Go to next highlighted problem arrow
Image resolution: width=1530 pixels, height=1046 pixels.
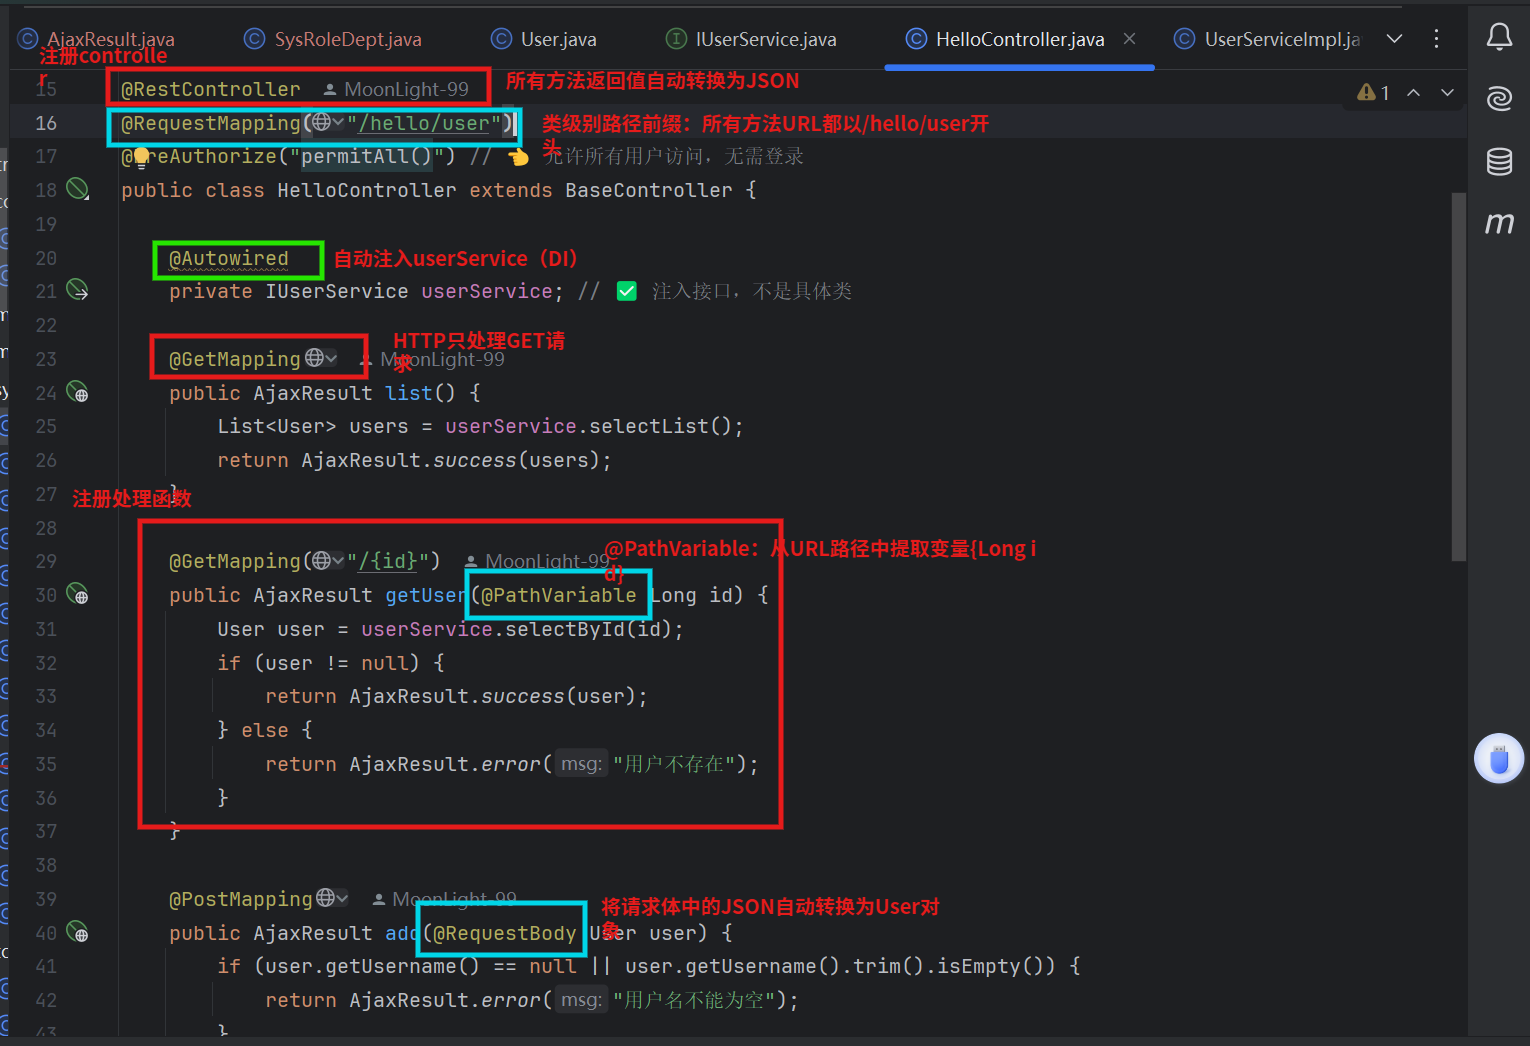point(1447,93)
